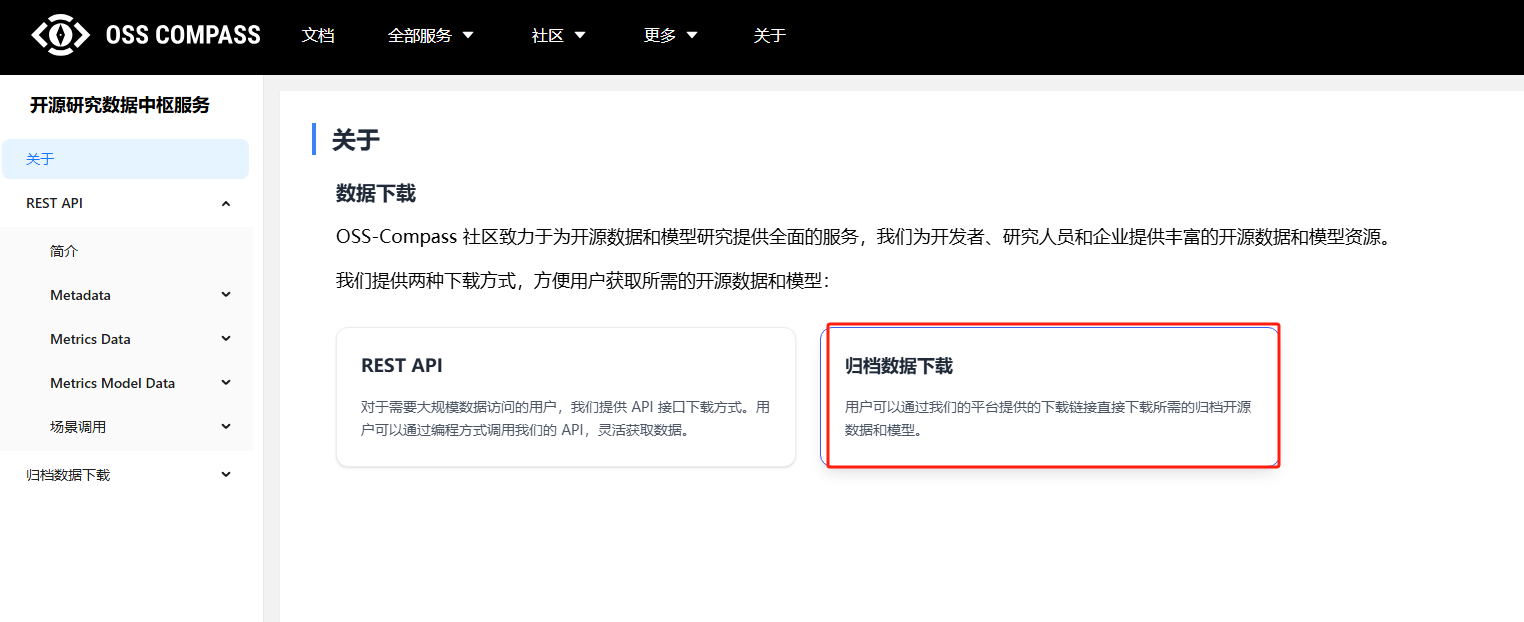
Task: Collapse the REST API sidebar section
Action: pos(226,204)
